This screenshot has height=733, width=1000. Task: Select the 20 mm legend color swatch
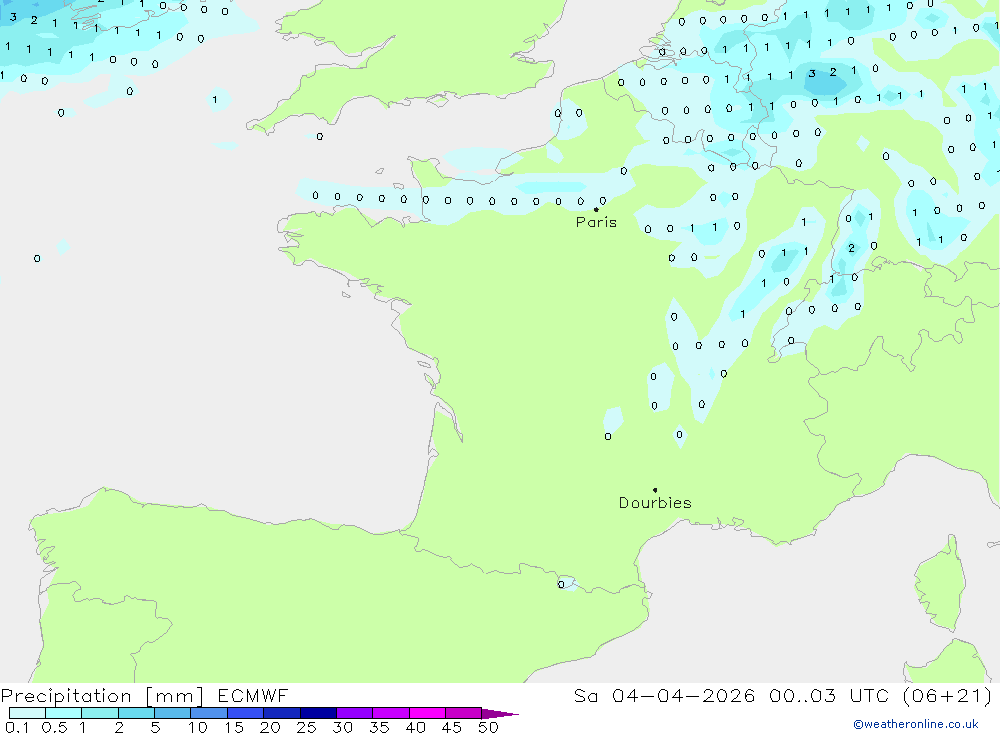pyautogui.click(x=282, y=713)
